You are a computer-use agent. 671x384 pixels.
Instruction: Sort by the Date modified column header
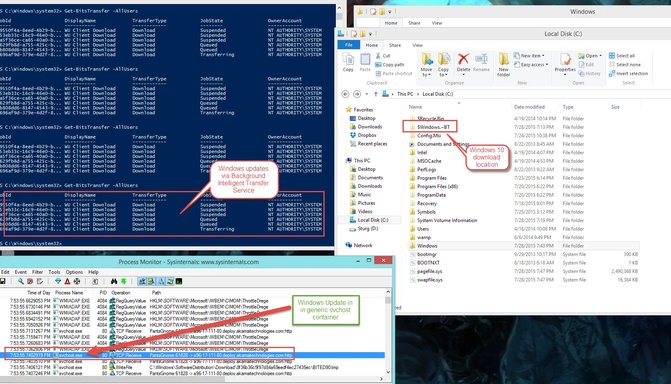pos(529,107)
